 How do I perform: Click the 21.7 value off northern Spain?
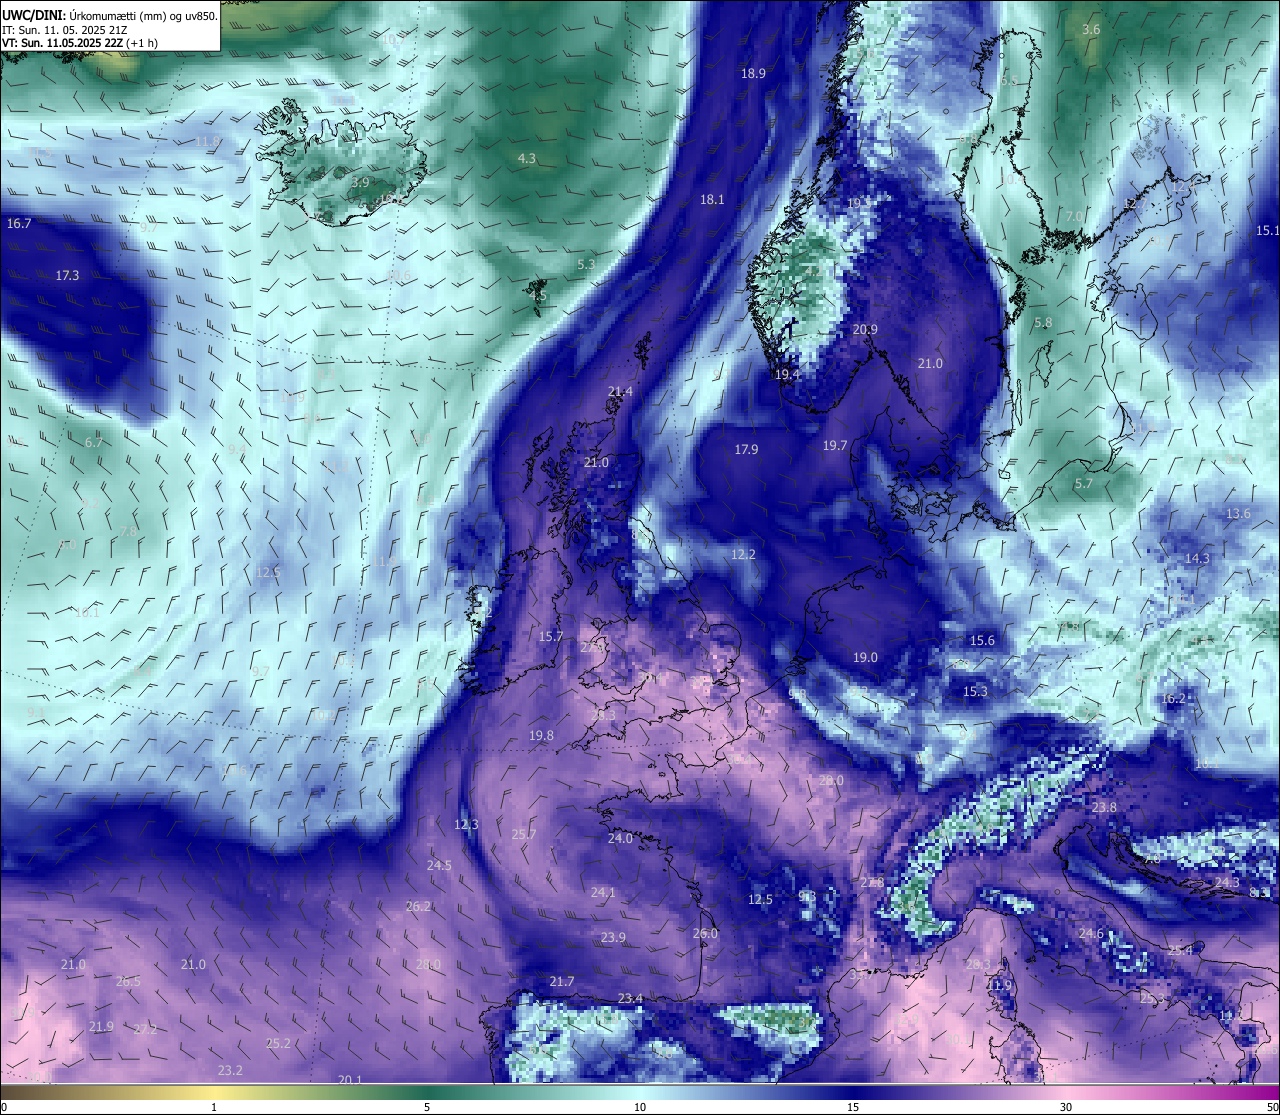pyautogui.click(x=562, y=983)
